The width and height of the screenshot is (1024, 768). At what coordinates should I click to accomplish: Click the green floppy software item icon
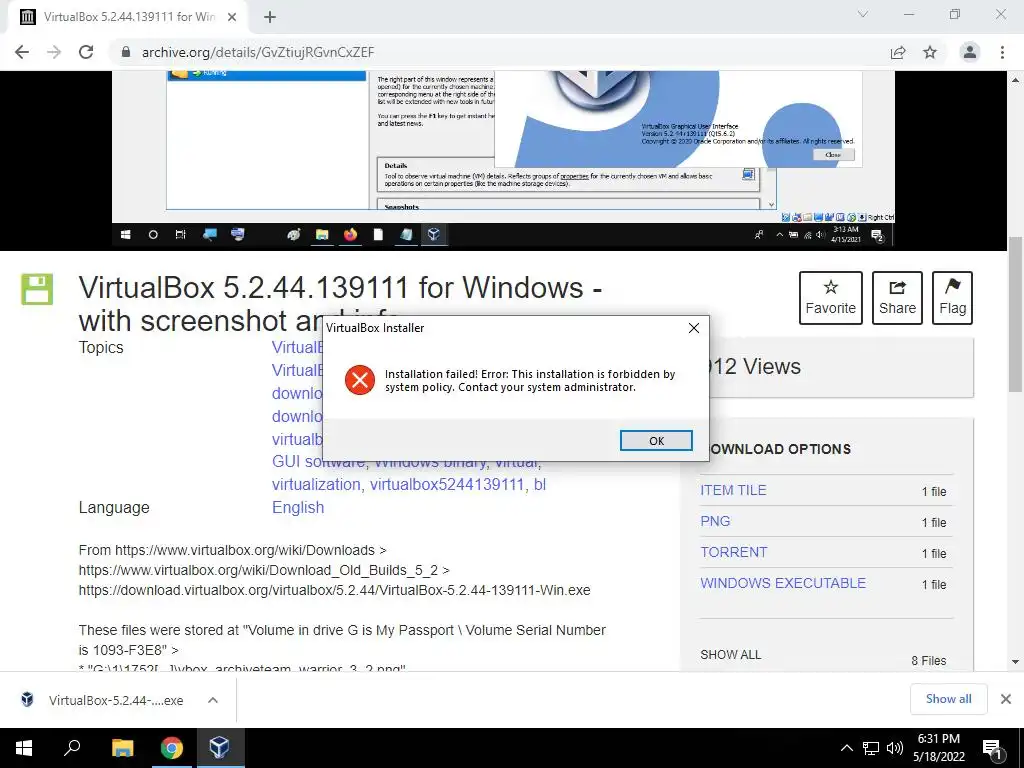[37, 289]
